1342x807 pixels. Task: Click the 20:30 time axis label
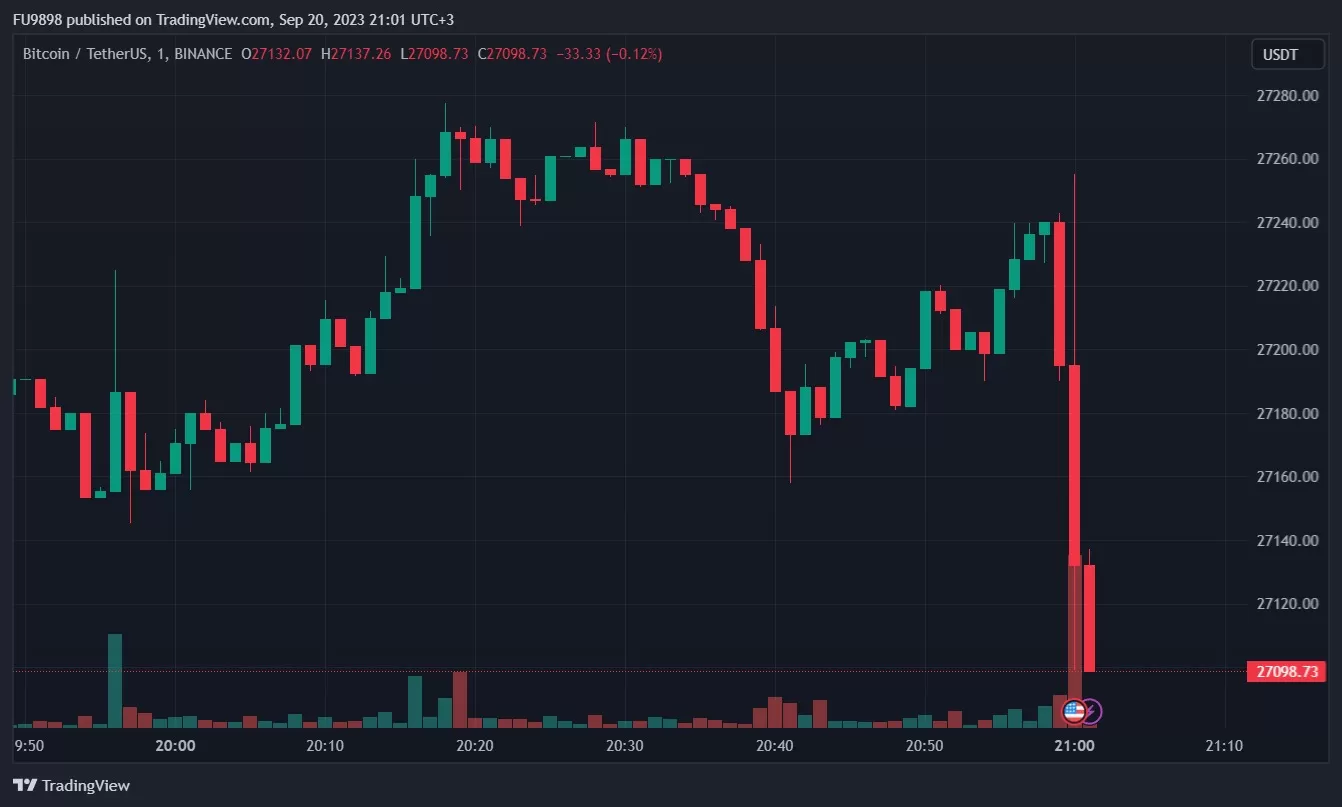tap(625, 745)
